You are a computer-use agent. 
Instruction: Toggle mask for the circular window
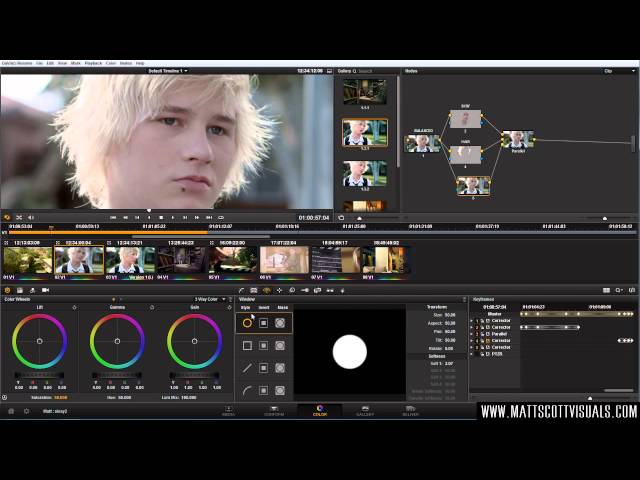[280, 323]
